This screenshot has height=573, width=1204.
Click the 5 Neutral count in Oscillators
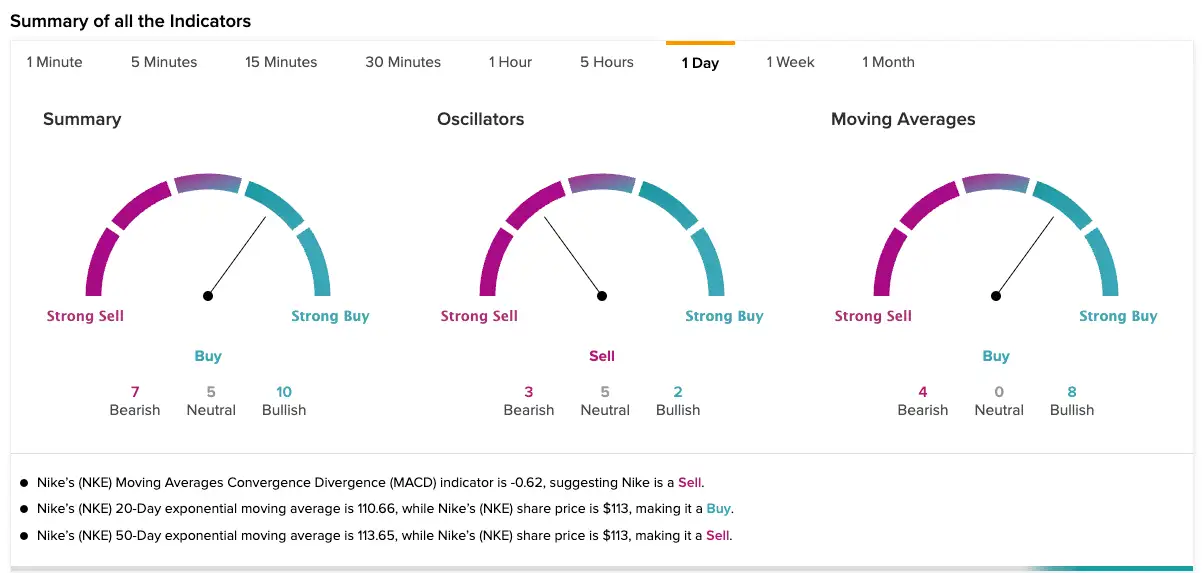(605, 401)
